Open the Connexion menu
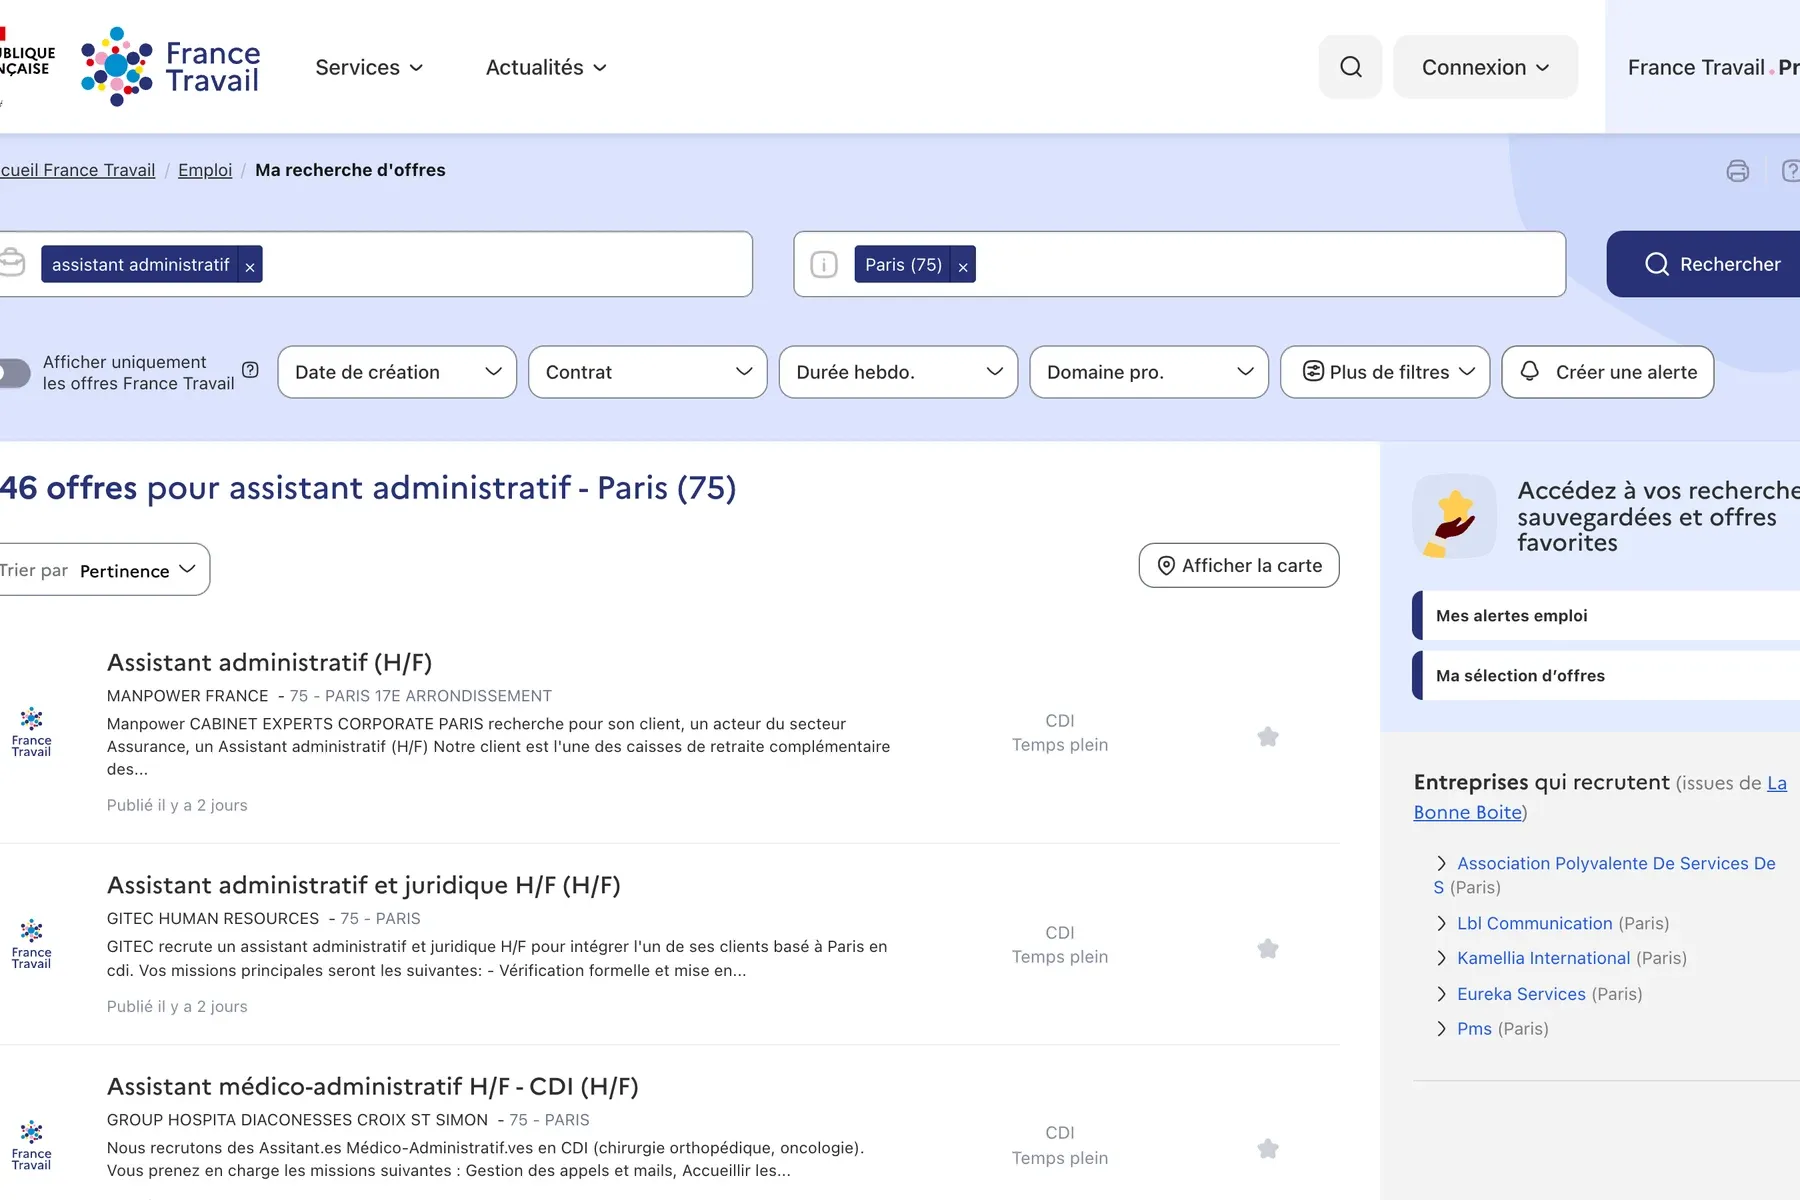Screen dimensions: 1800x1200 click(1485, 67)
